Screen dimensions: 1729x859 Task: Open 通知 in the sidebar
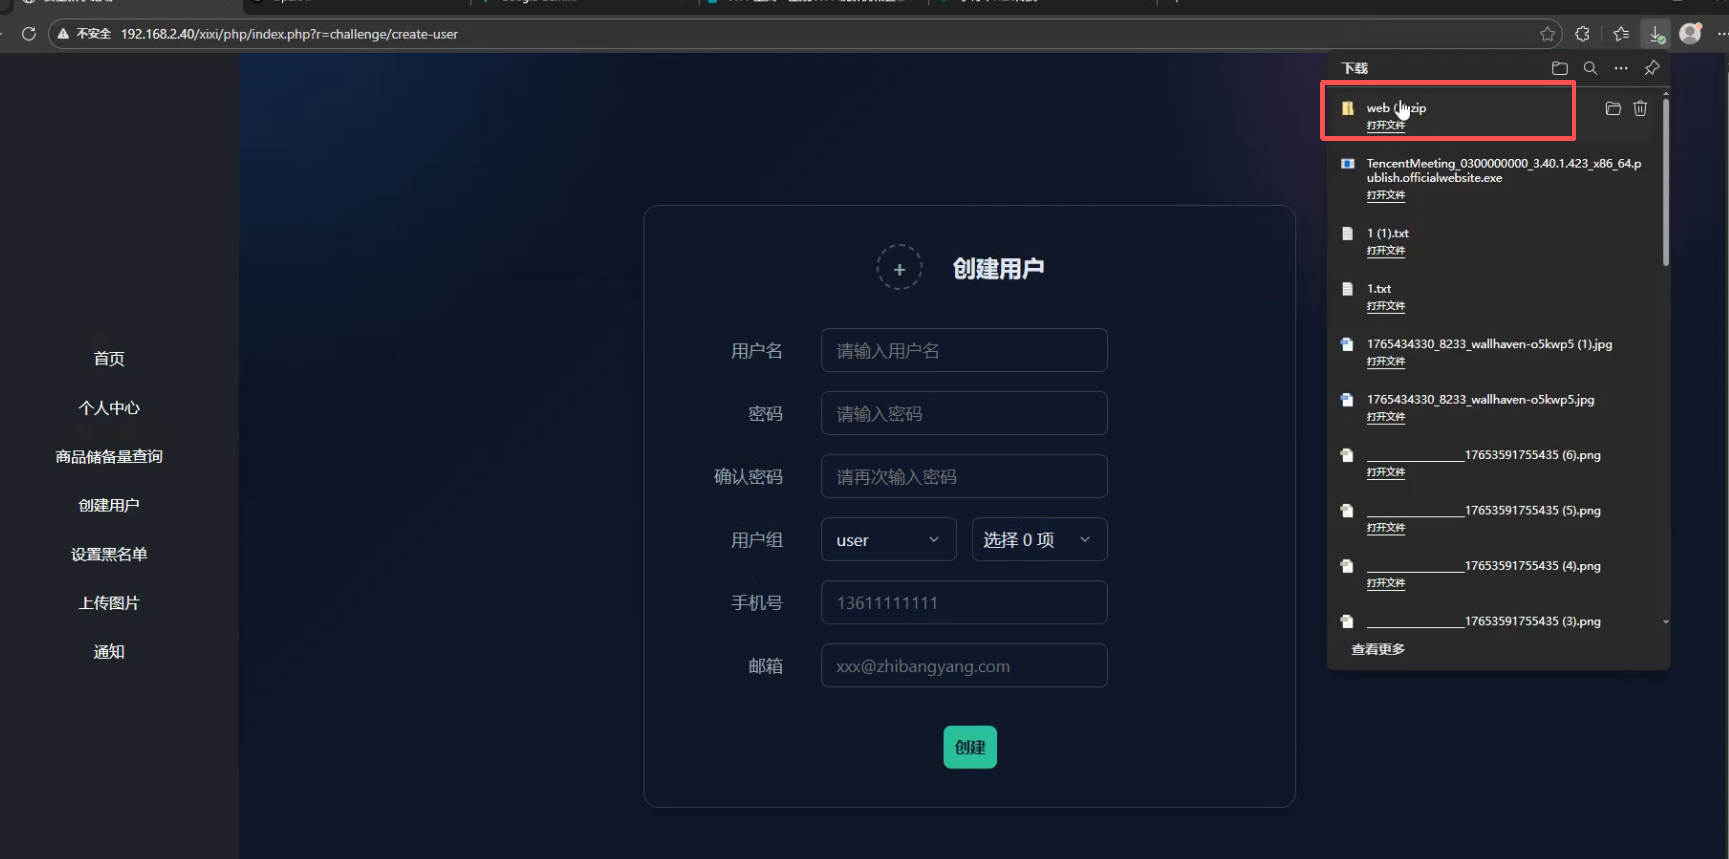109,652
